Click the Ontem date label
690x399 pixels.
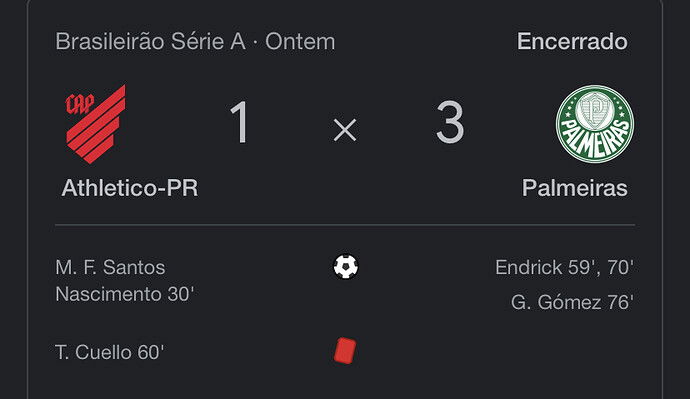[x=300, y=42]
